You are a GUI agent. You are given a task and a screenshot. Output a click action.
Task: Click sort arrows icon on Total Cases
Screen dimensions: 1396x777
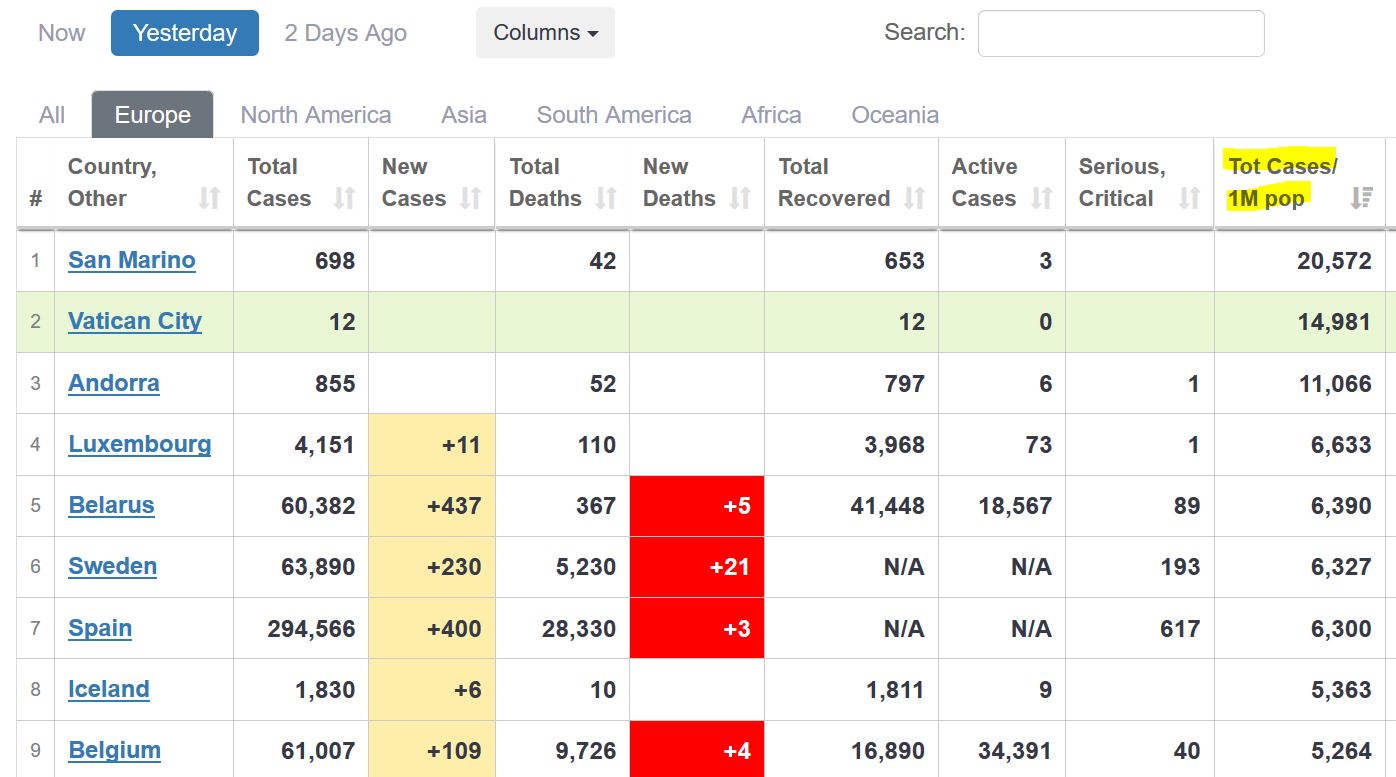(x=344, y=198)
